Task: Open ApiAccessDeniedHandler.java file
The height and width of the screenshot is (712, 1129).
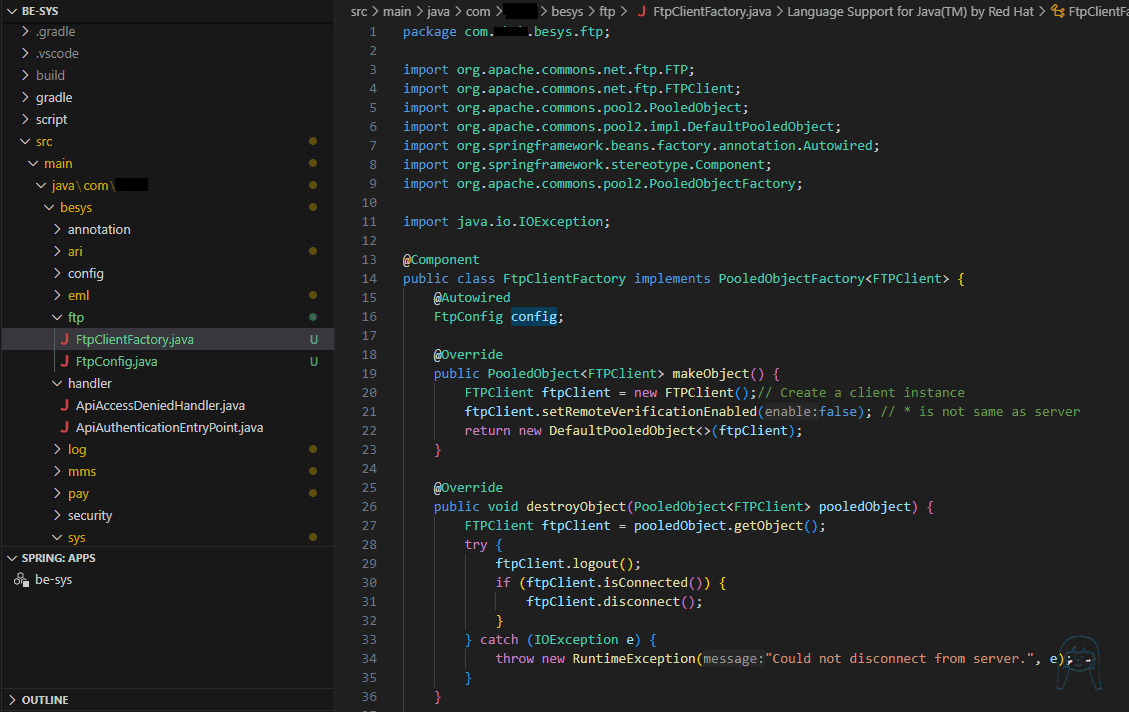Action: tap(160, 405)
